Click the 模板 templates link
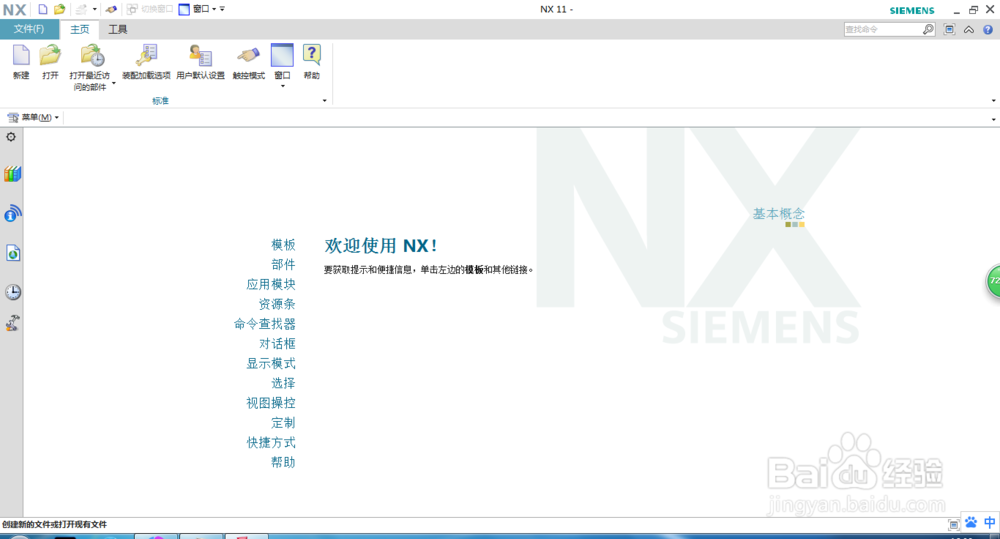The image size is (1000, 539). tap(283, 245)
